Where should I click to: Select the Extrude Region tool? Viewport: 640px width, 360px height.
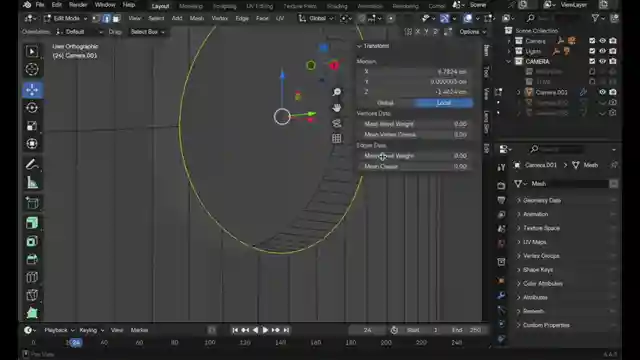pos(32,223)
